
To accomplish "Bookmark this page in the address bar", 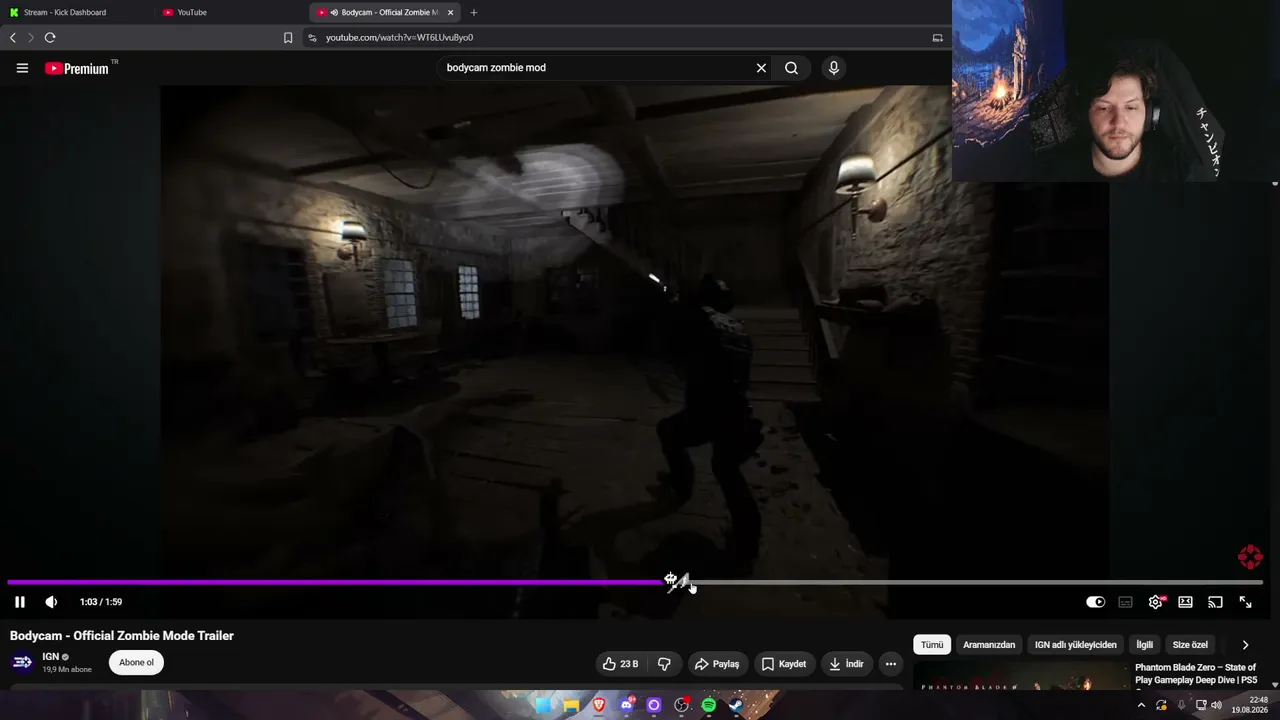I will [x=288, y=37].
